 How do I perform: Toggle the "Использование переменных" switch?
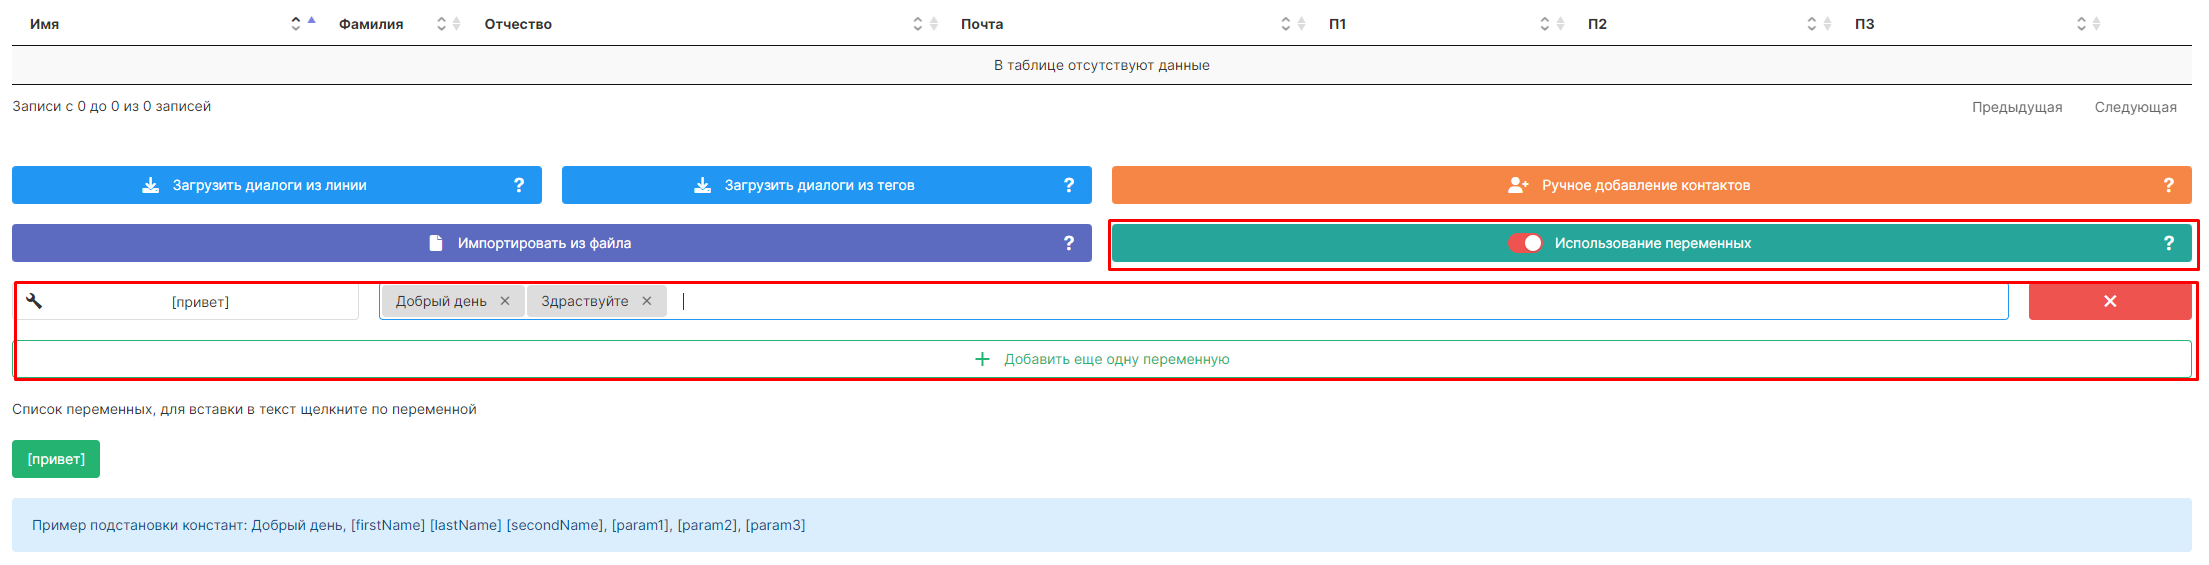pos(1525,243)
